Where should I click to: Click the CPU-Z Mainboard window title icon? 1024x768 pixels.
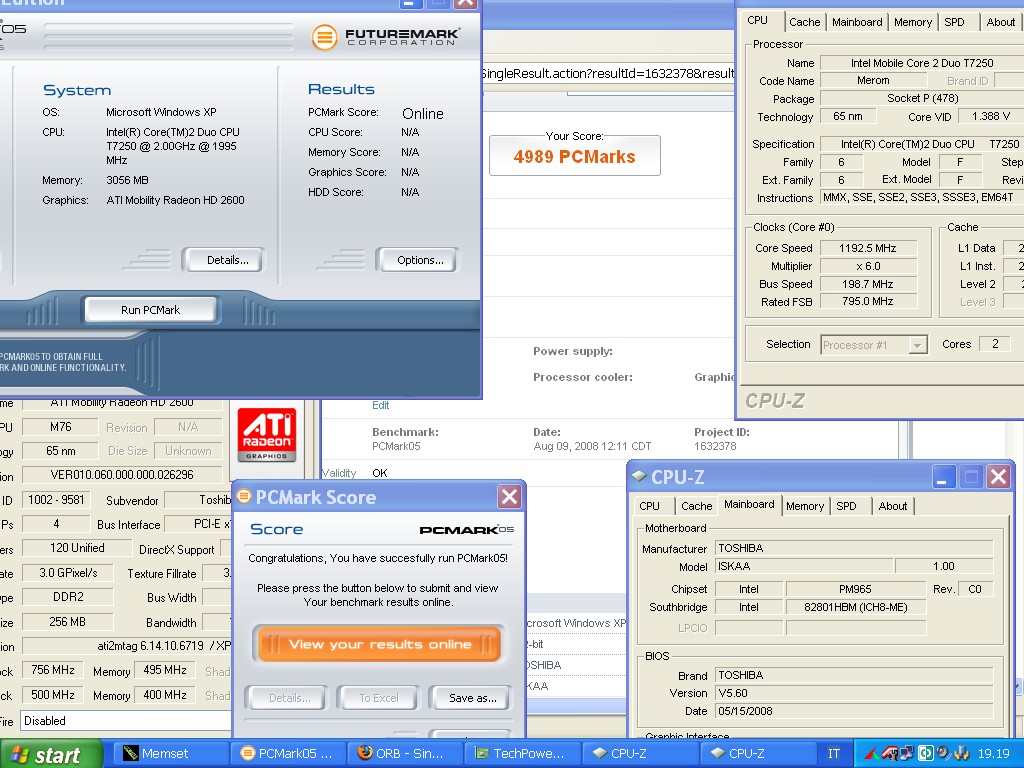tap(639, 476)
